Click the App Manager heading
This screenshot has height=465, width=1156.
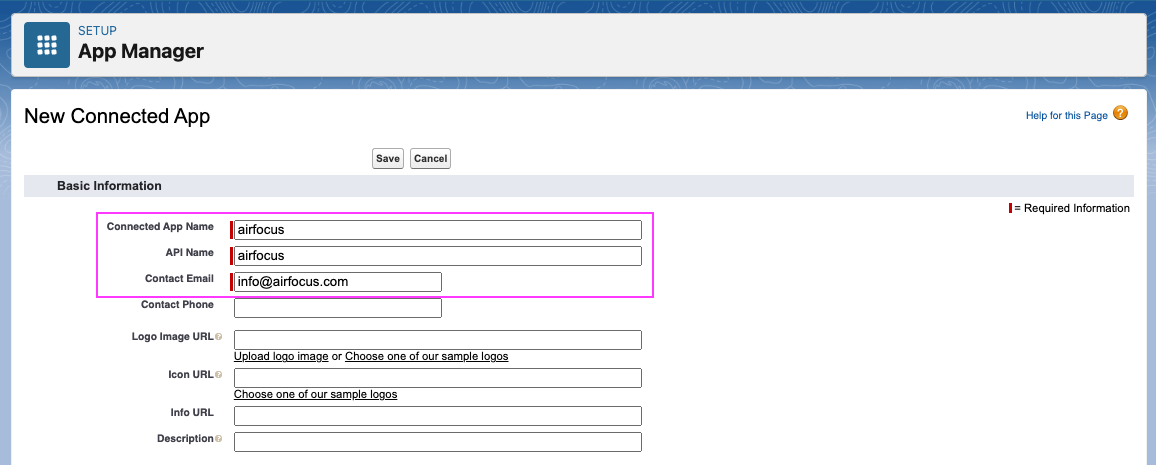coord(141,52)
